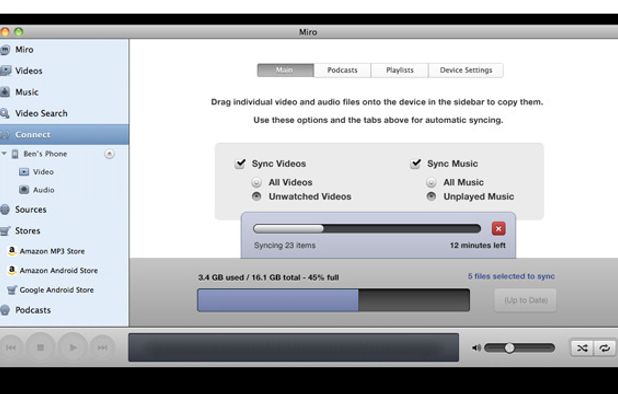Click the 'Syncing 23 items' status text
The image size is (618, 394).
pyautogui.click(x=285, y=245)
